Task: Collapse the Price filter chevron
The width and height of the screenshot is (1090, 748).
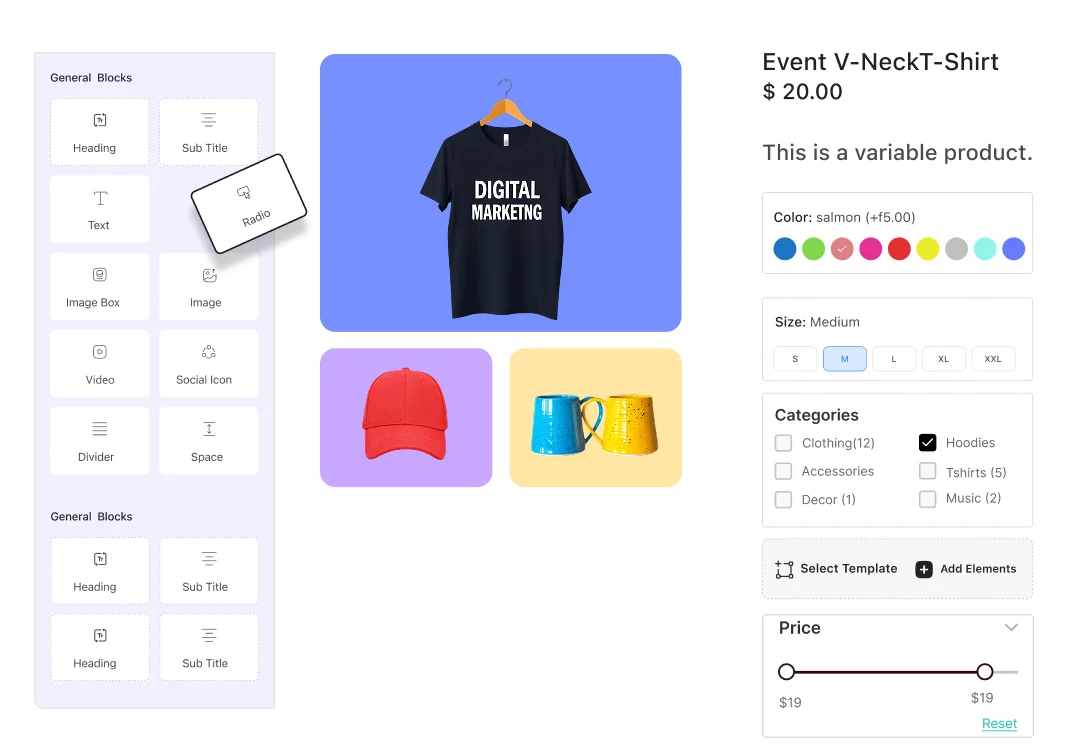Action: tap(1011, 628)
